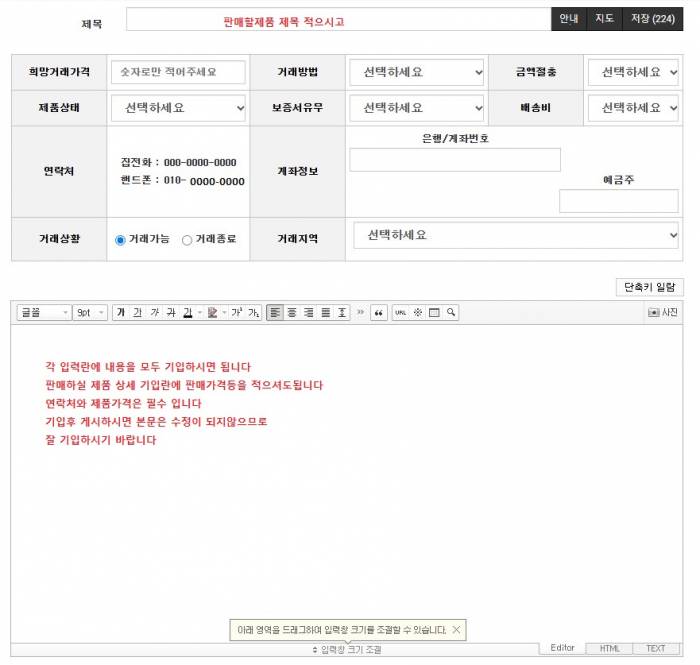
Task: Open the 단축키 일람 shortcut list
Action: tap(650, 287)
